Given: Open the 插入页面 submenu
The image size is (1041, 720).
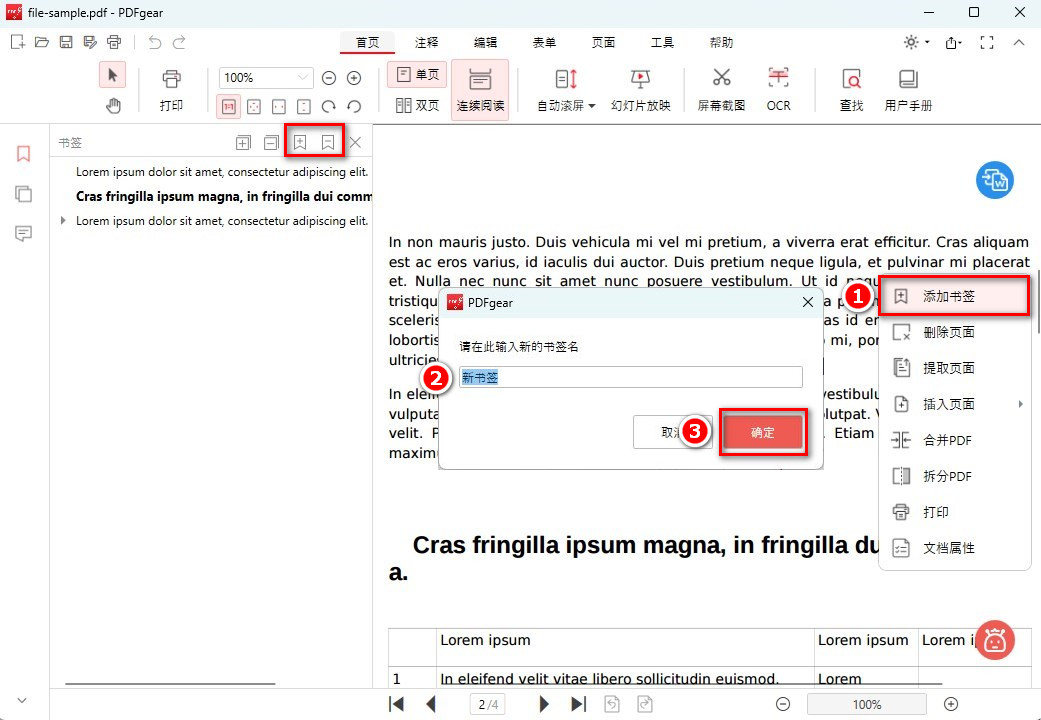Looking at the screenshot, I should click(954, 404).
